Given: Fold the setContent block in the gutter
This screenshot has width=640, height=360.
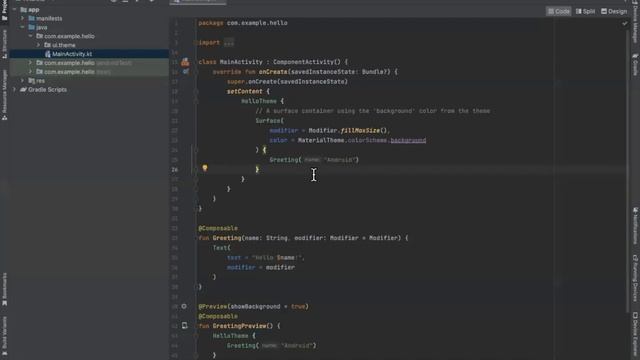Looking at the screenshot, I should pyautogui.click(x=196, y=91).
